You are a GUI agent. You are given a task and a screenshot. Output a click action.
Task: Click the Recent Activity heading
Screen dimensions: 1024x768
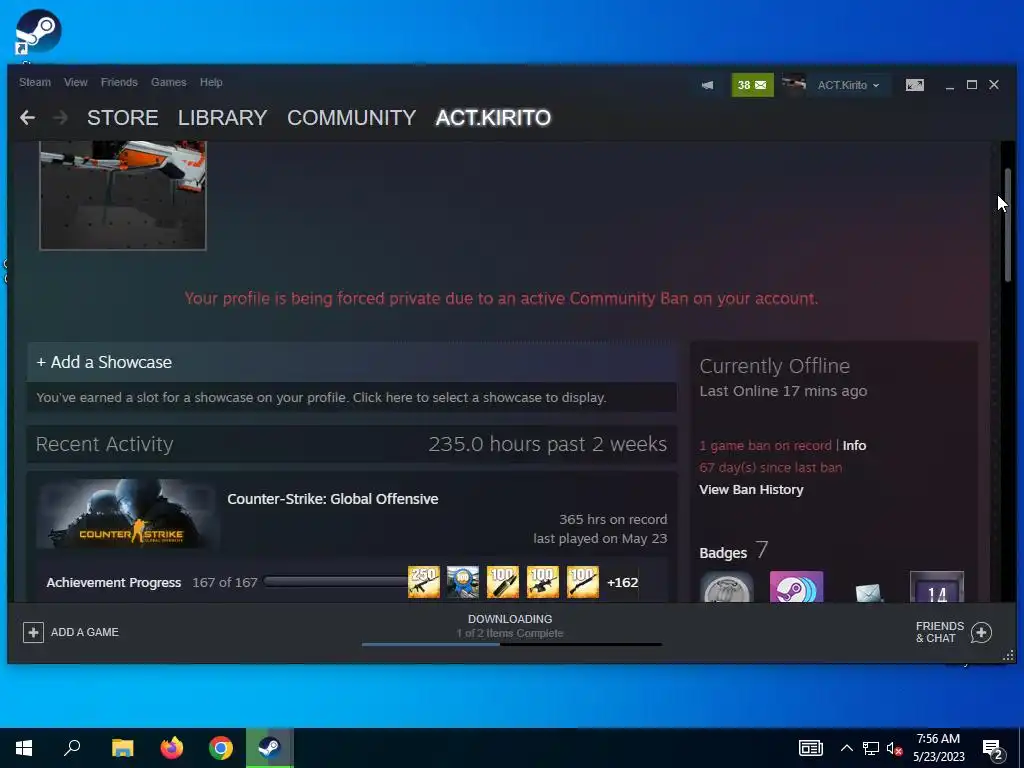(104, 444)
